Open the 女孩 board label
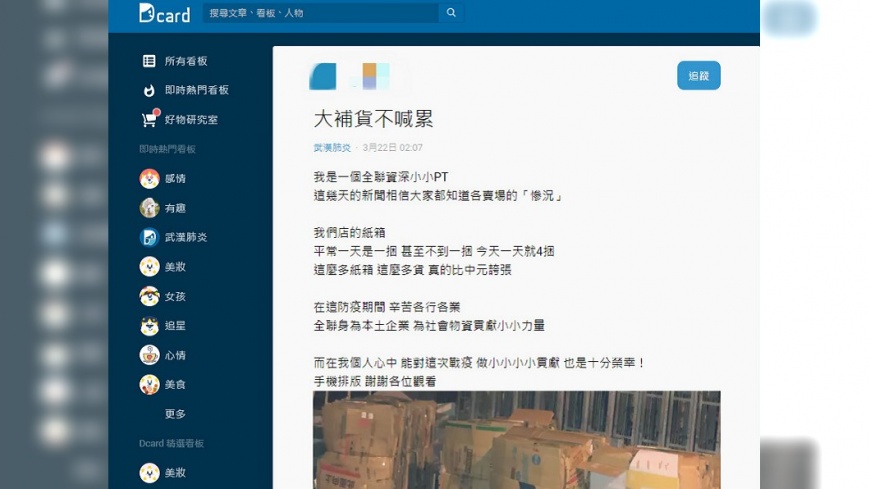Image resolution: width=870 pixels, height=489 pixels. (175, 296)
